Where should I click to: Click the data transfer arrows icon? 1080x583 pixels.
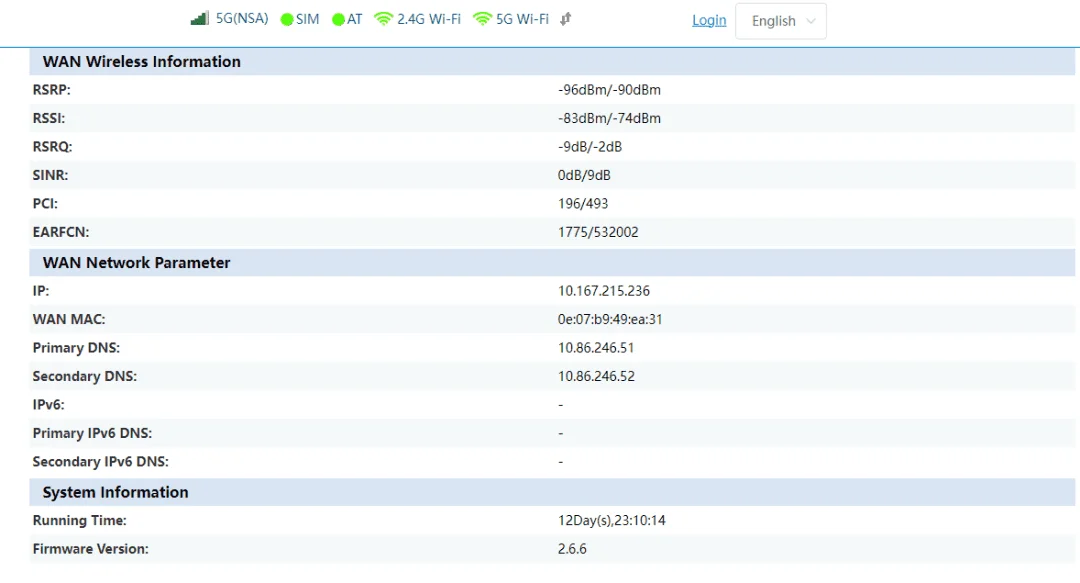tap(565, 19)
